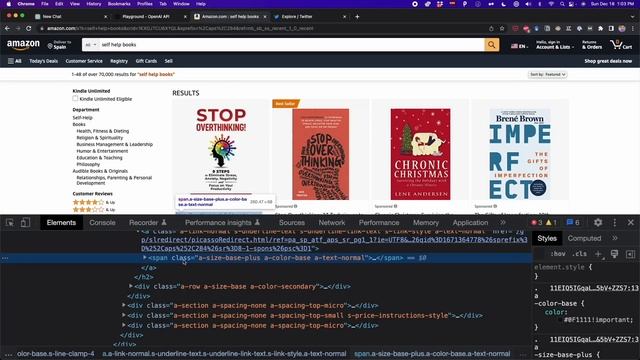This screenshot has width=640, height=360.
Task: Check Kindle Unlimited Eligible
Action: click(75, 98)
